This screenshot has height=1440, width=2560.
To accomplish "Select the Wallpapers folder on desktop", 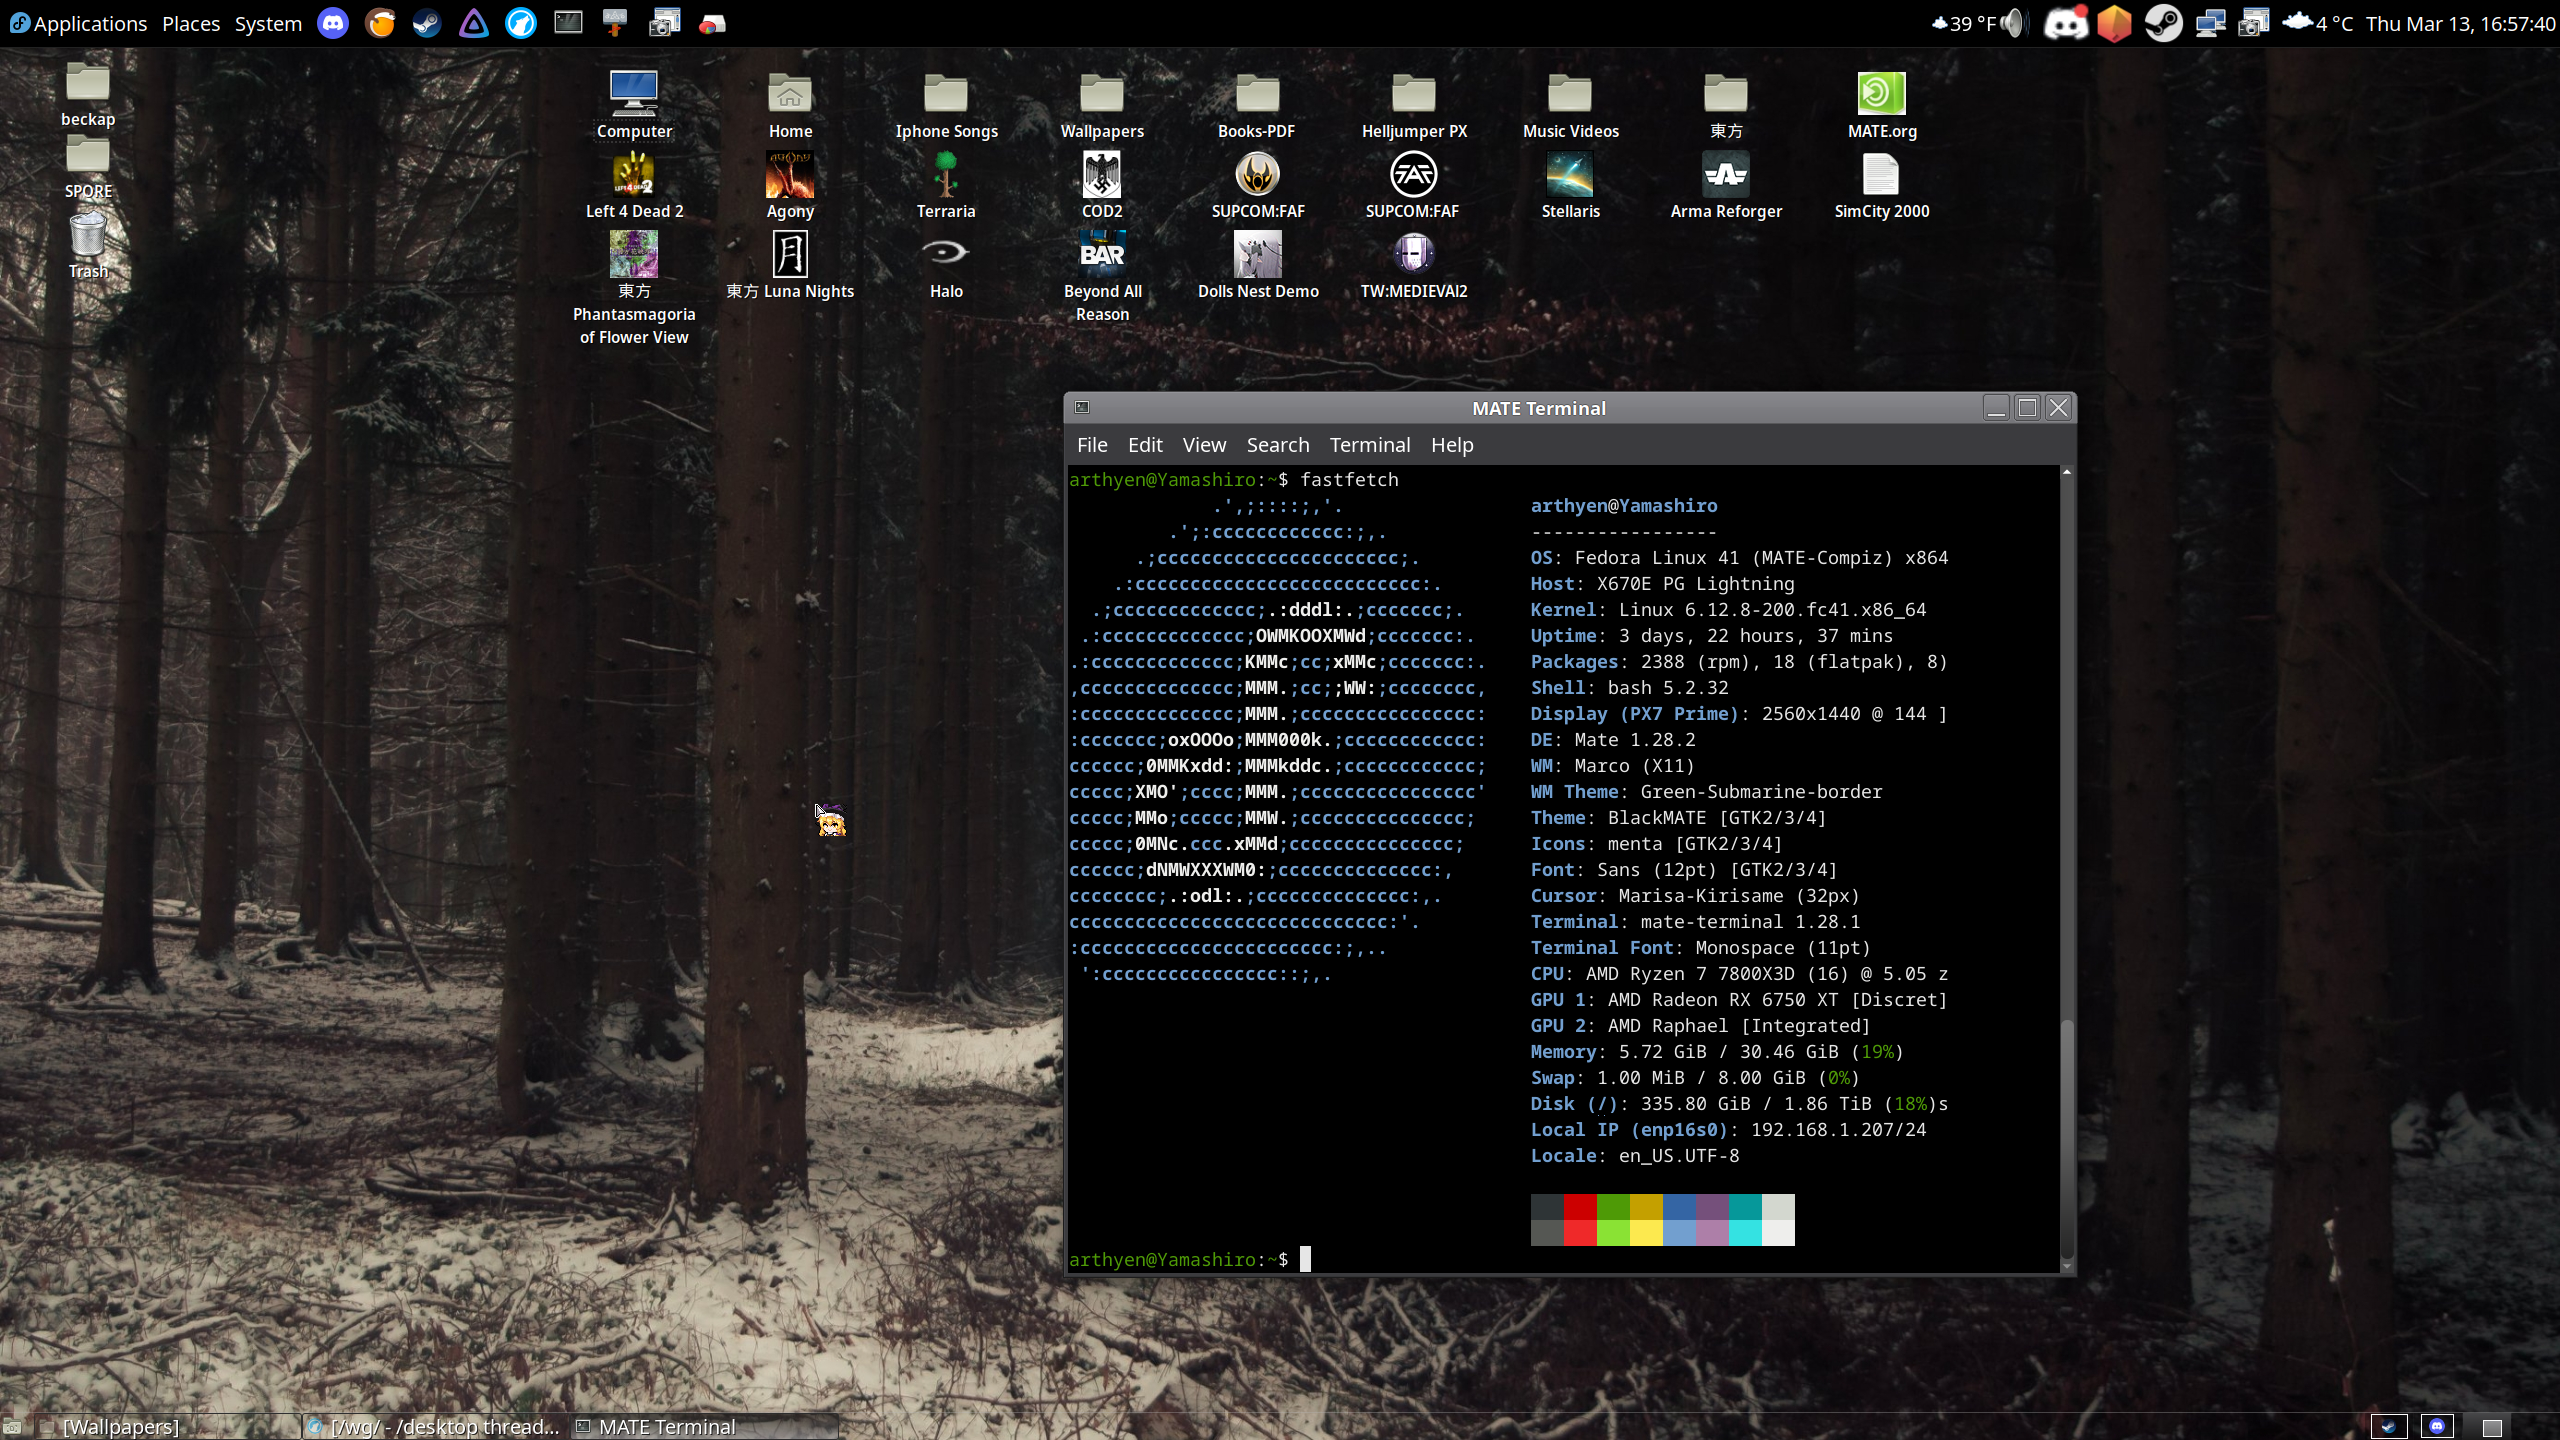I will pos(1102,106).
